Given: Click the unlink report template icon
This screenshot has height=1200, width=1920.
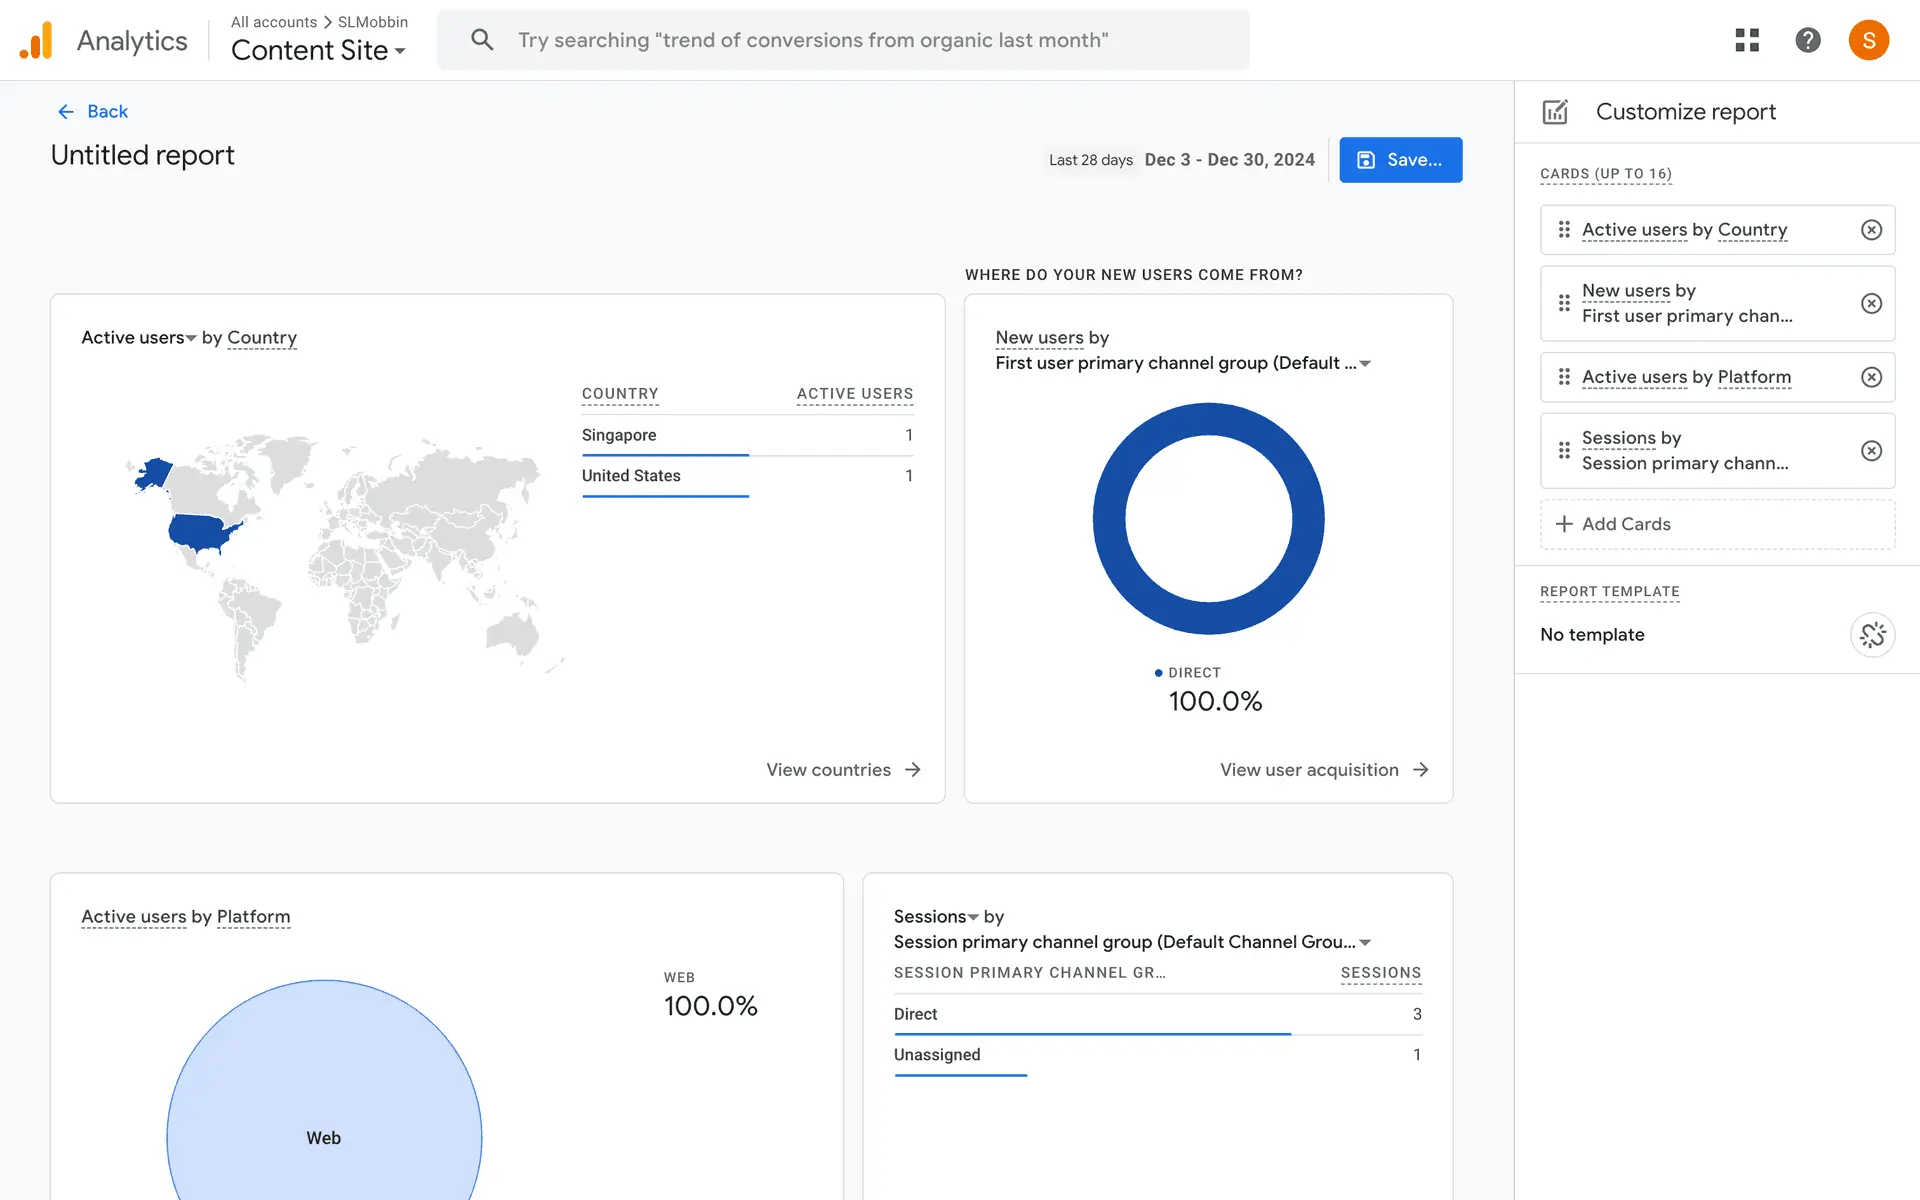Looking at the screenshot, I should (1872, 635).
